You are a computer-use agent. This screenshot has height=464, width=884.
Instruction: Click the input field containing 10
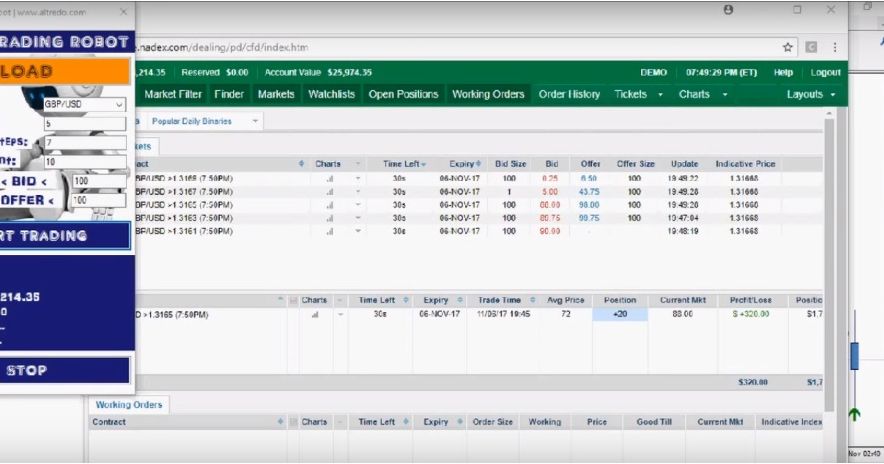coord(85,162)
